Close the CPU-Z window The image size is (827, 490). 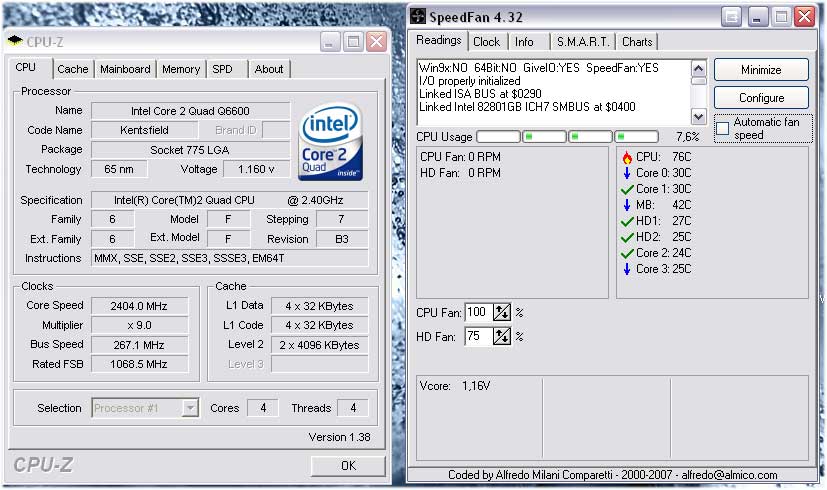377,41
